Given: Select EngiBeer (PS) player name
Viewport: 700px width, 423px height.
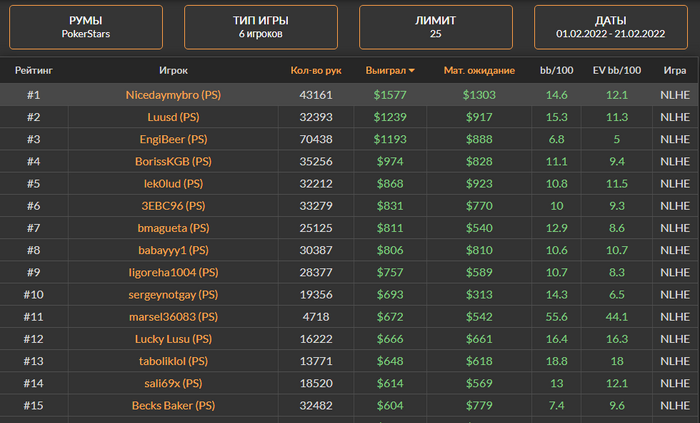Looking at the screenshot, I should pyautogui.click(x=174, y=139).
